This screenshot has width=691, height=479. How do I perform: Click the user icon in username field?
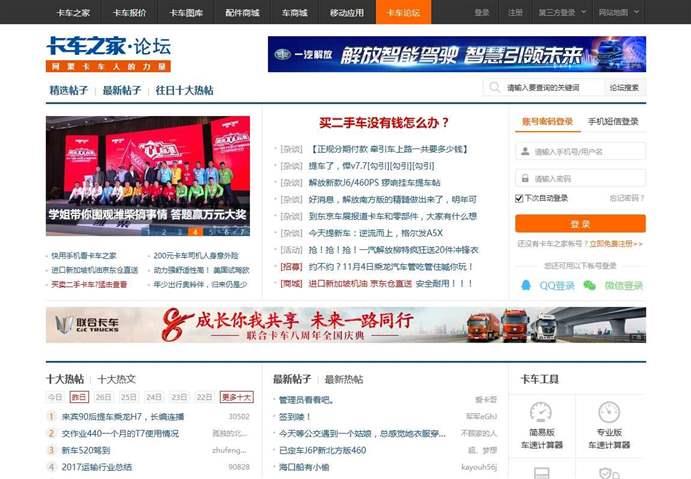pos(525,151)
